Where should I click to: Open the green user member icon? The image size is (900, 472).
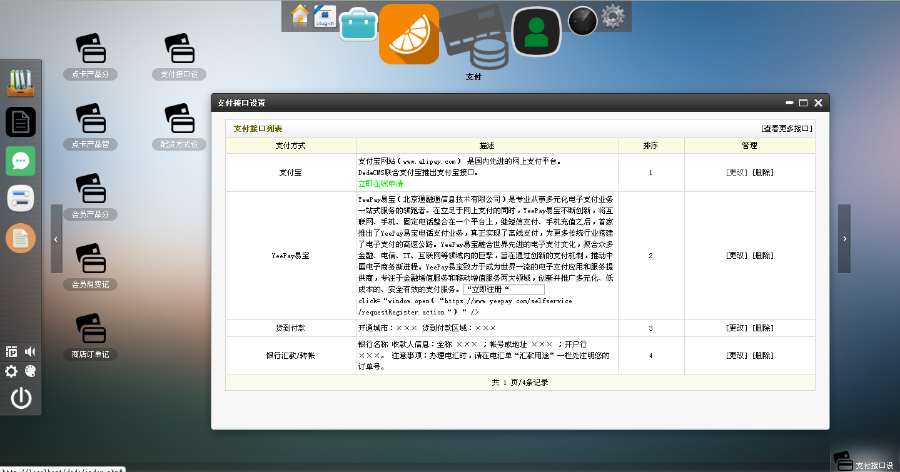pos(536,32)
